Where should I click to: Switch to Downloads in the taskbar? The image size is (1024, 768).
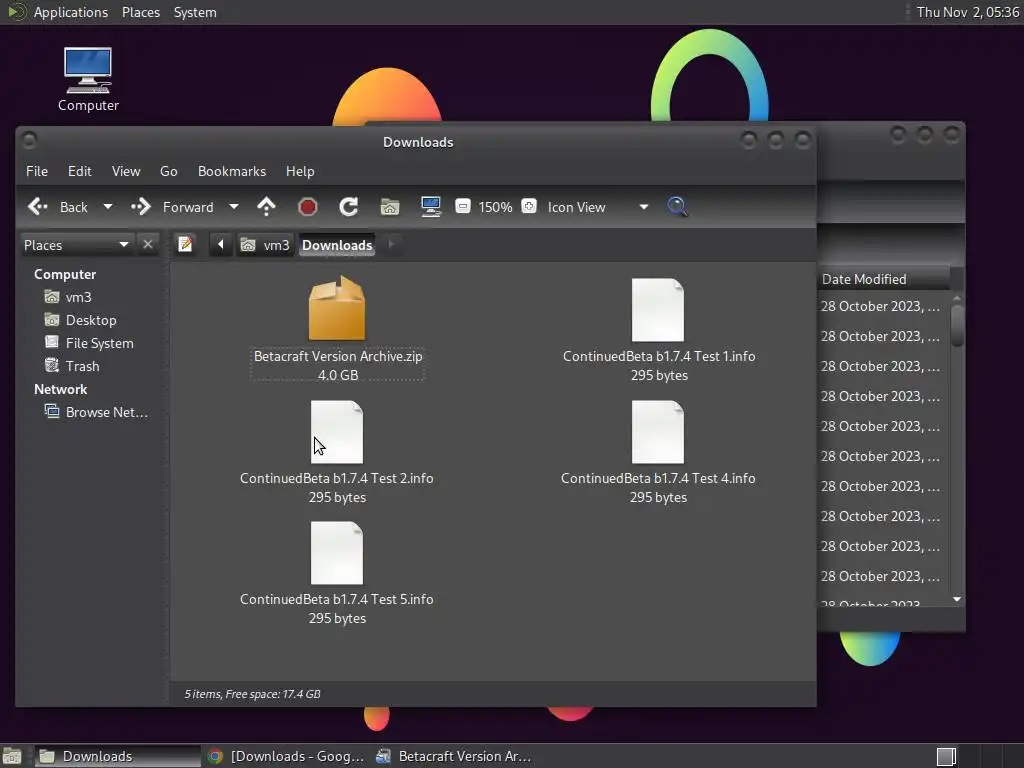(116, 756)
